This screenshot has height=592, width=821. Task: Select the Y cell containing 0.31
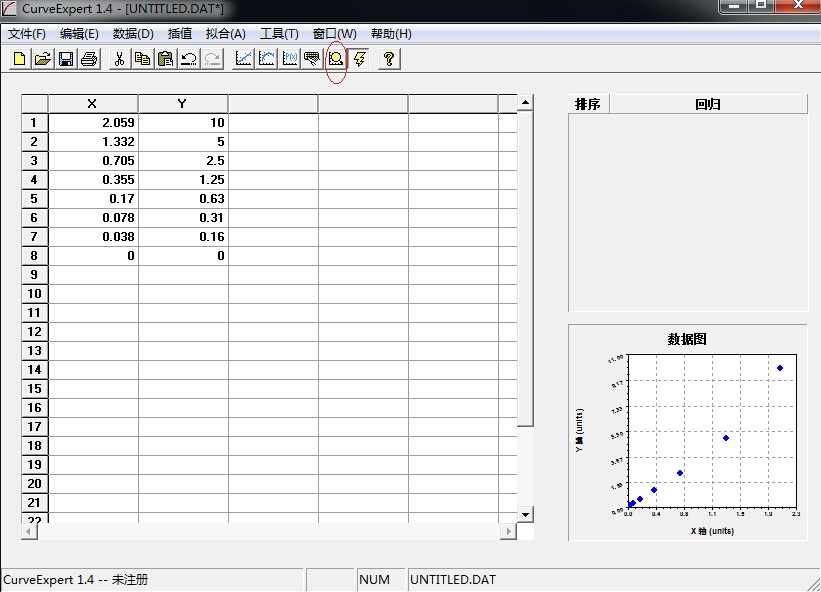point(183,218)
